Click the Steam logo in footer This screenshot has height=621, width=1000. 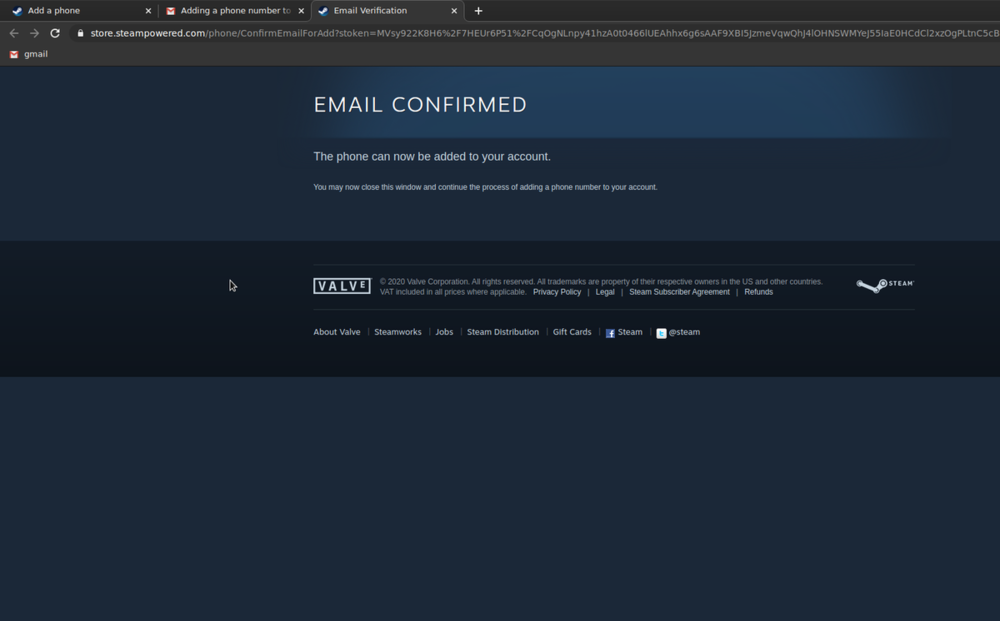coord(885,285)
